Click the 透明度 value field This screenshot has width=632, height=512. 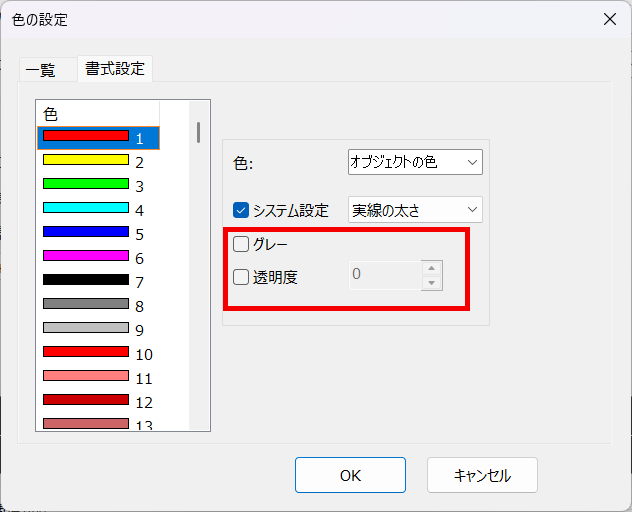(x=385, y=275)
